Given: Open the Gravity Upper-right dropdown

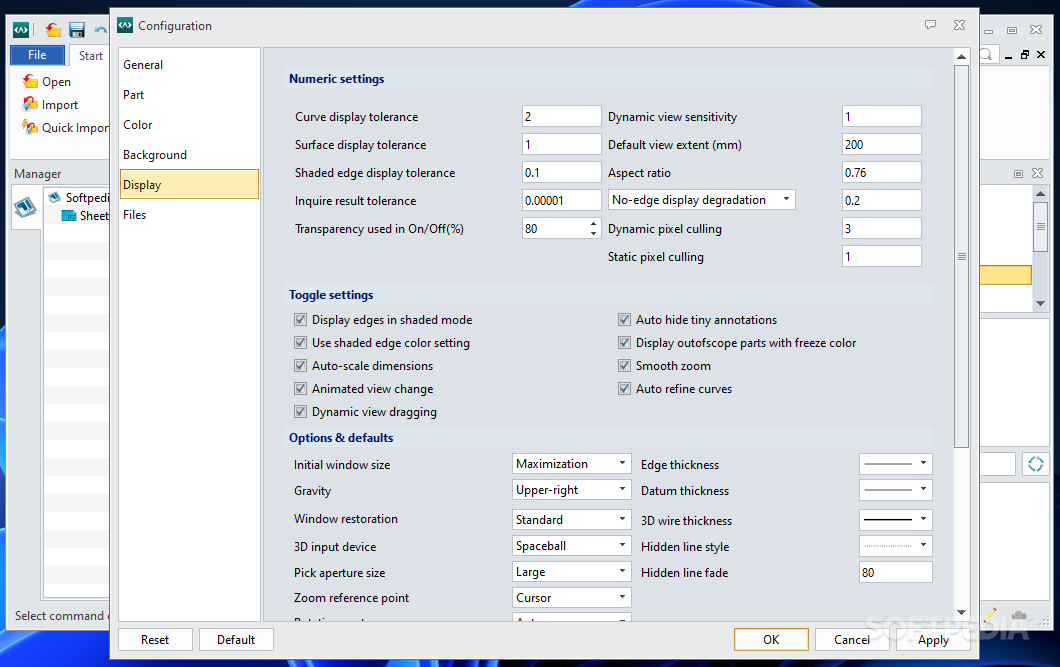Looking at the screenshot, I should click(572, 490).
